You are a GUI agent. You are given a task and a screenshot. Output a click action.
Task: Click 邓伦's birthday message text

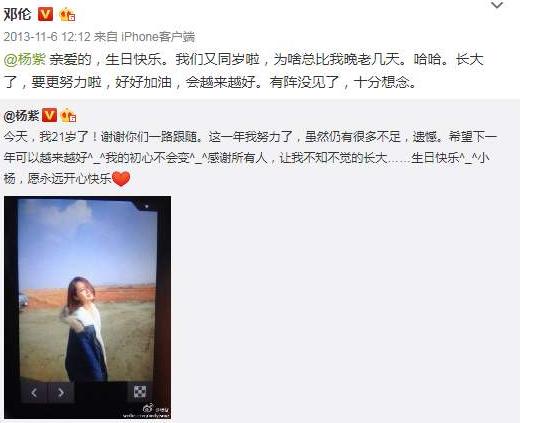(243, 71)
